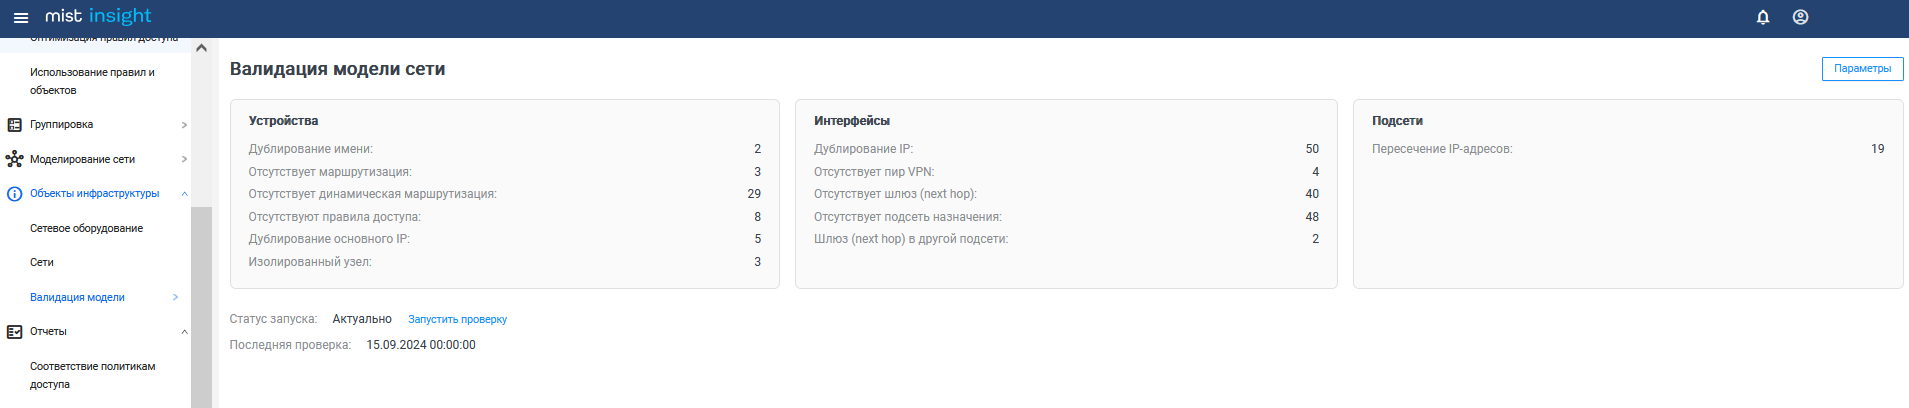Open the hamburger navigation menu

coord(21,17)
